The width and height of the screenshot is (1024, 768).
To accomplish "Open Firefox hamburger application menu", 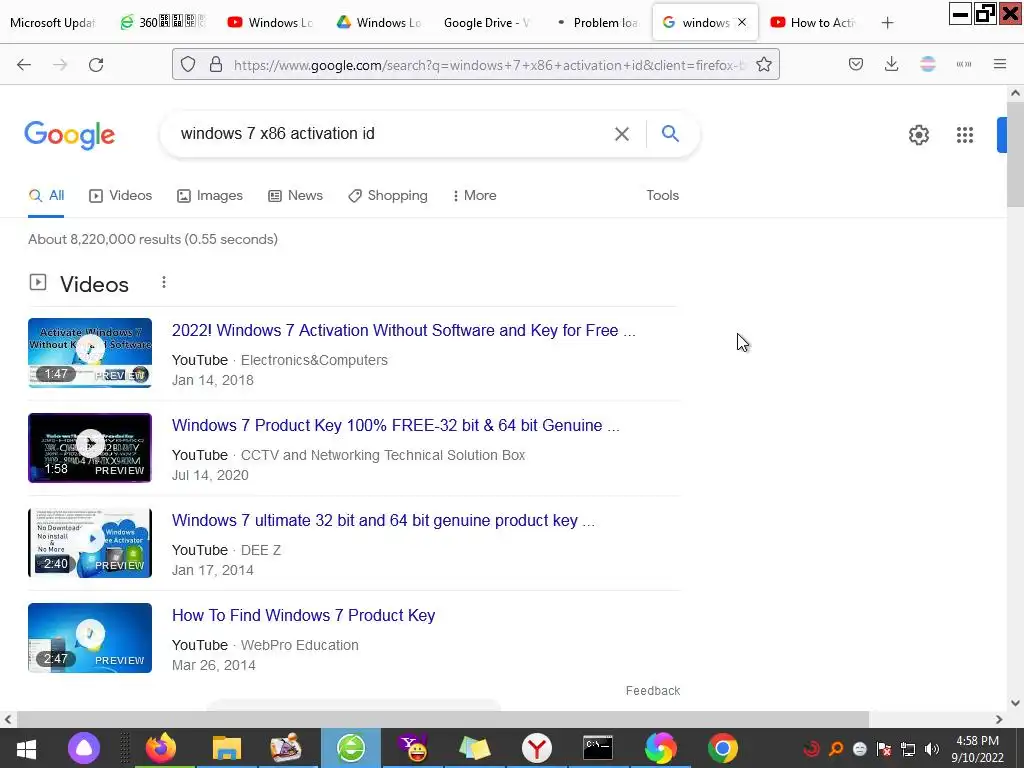I will [999, 64].
